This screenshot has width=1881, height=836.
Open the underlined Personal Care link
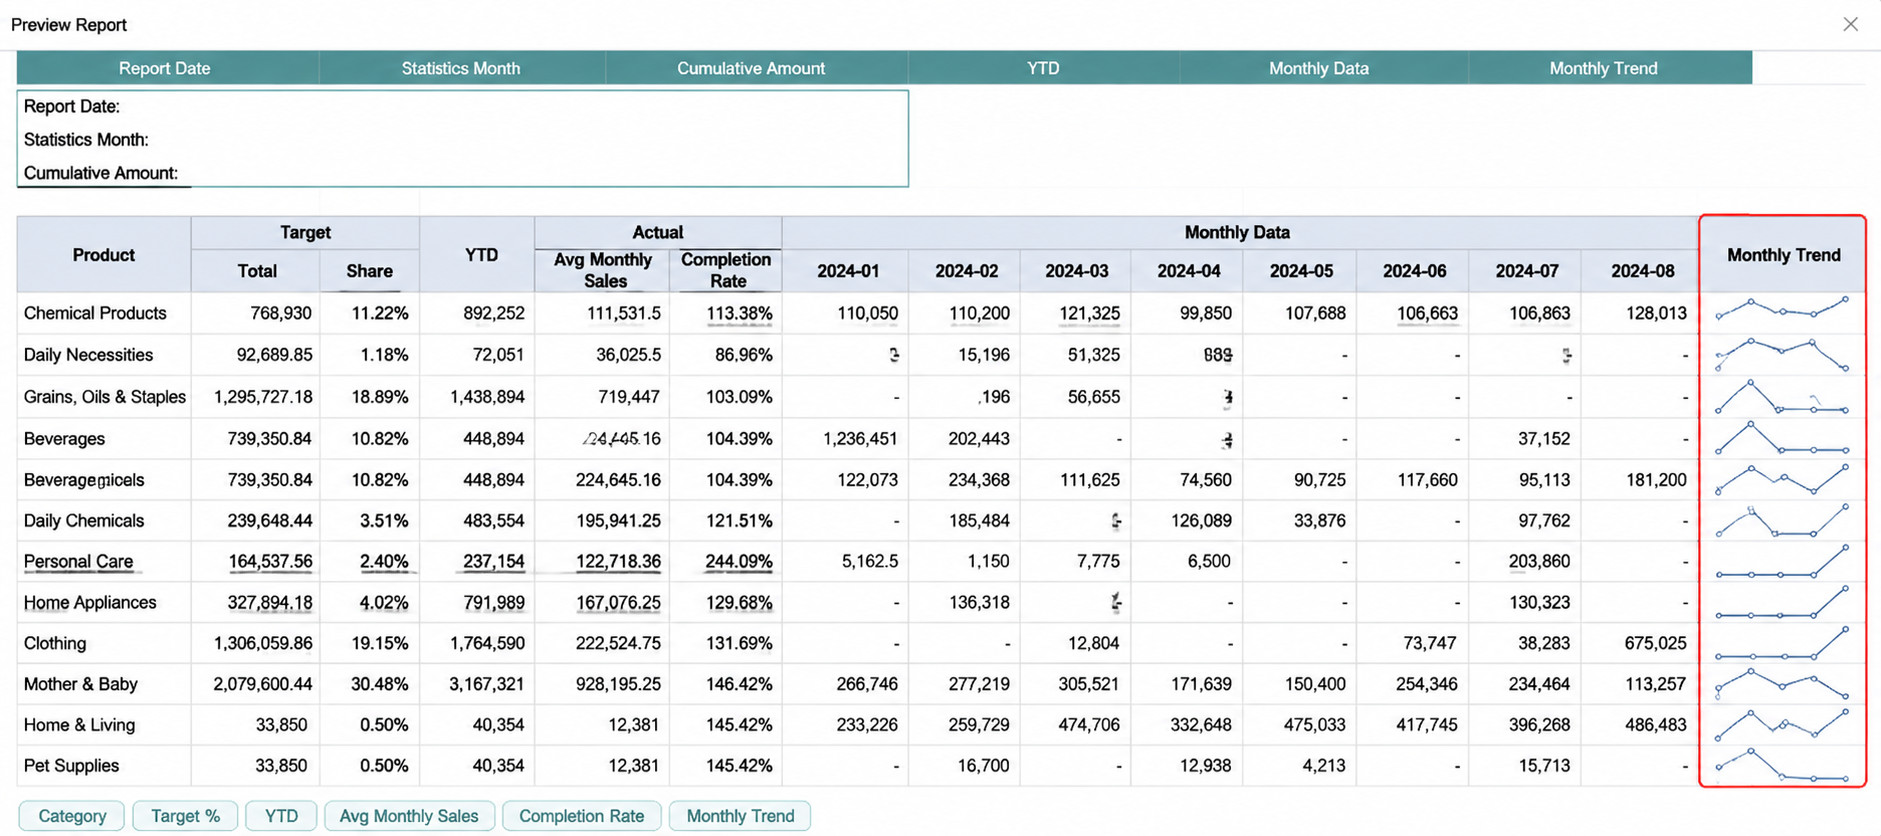coord(78,561)
